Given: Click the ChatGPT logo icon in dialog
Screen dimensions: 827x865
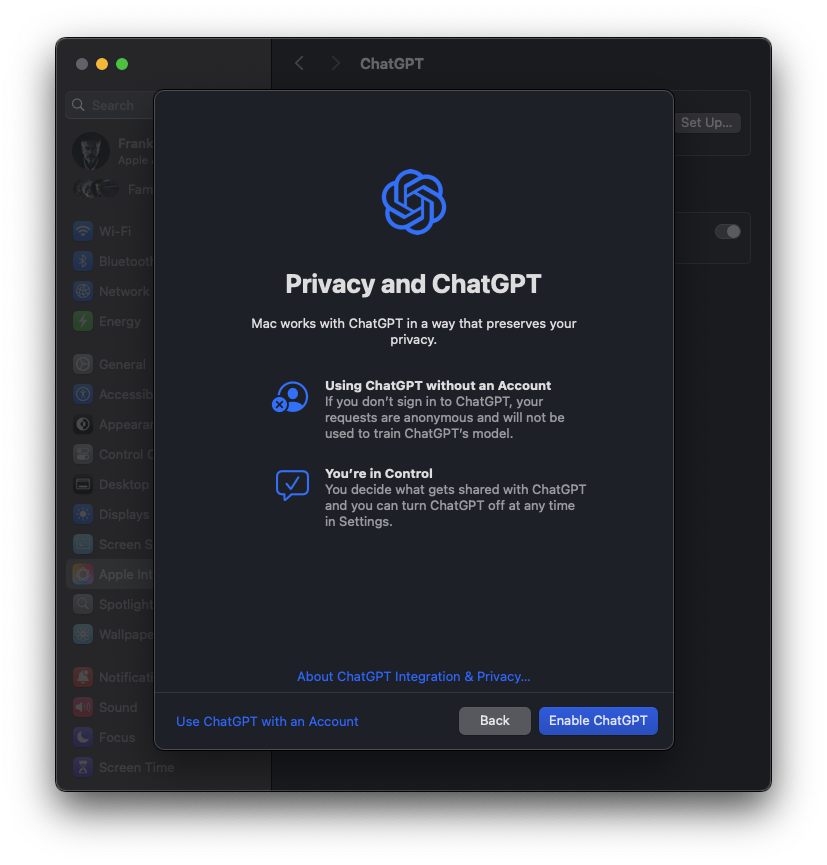Looking at the screenshot, I should (414, 202).
